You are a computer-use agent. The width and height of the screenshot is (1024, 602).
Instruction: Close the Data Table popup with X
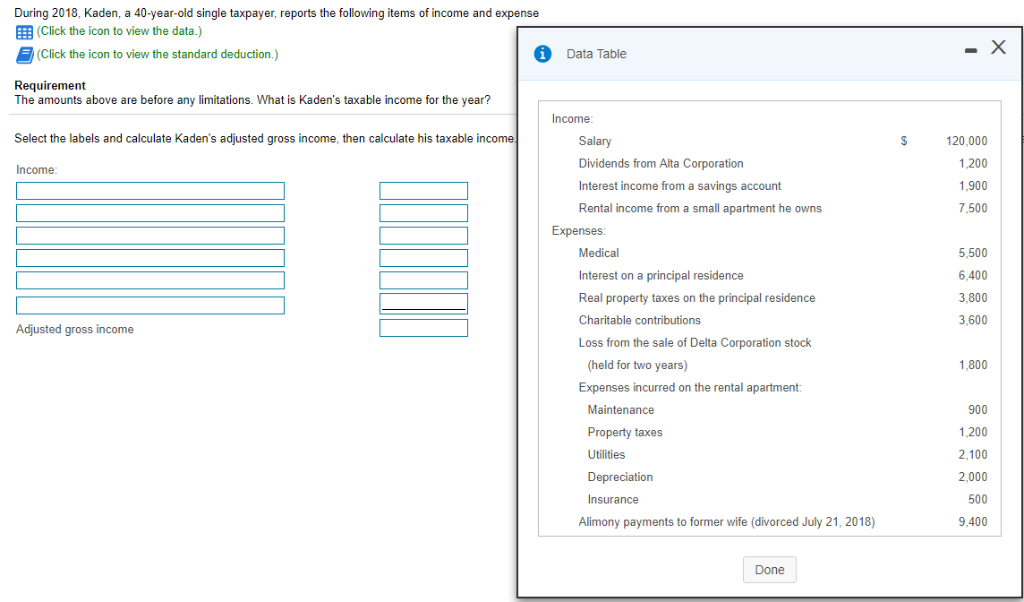coord(998,47)
